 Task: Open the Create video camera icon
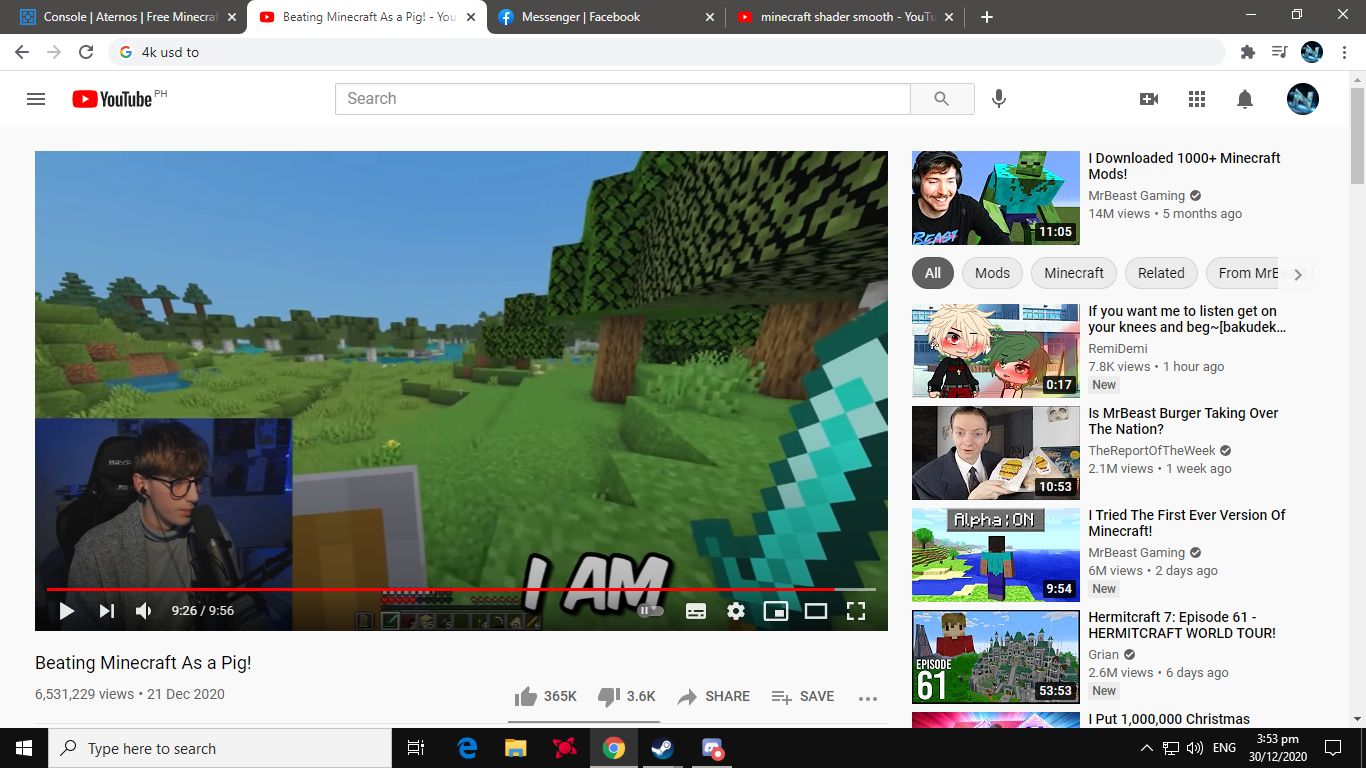click(x=1149, y=98)
